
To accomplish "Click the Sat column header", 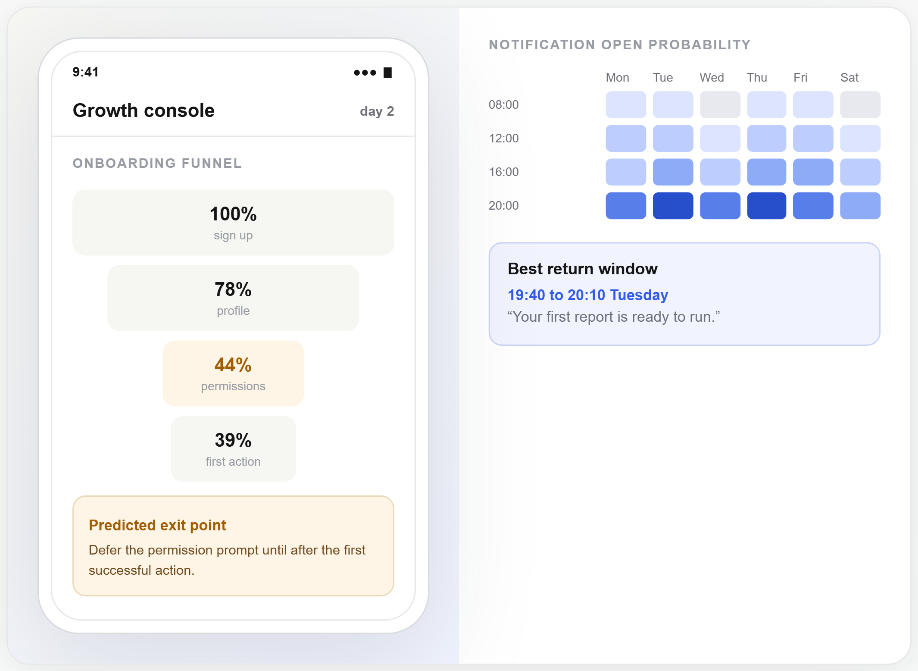I will tap(850, 78).
